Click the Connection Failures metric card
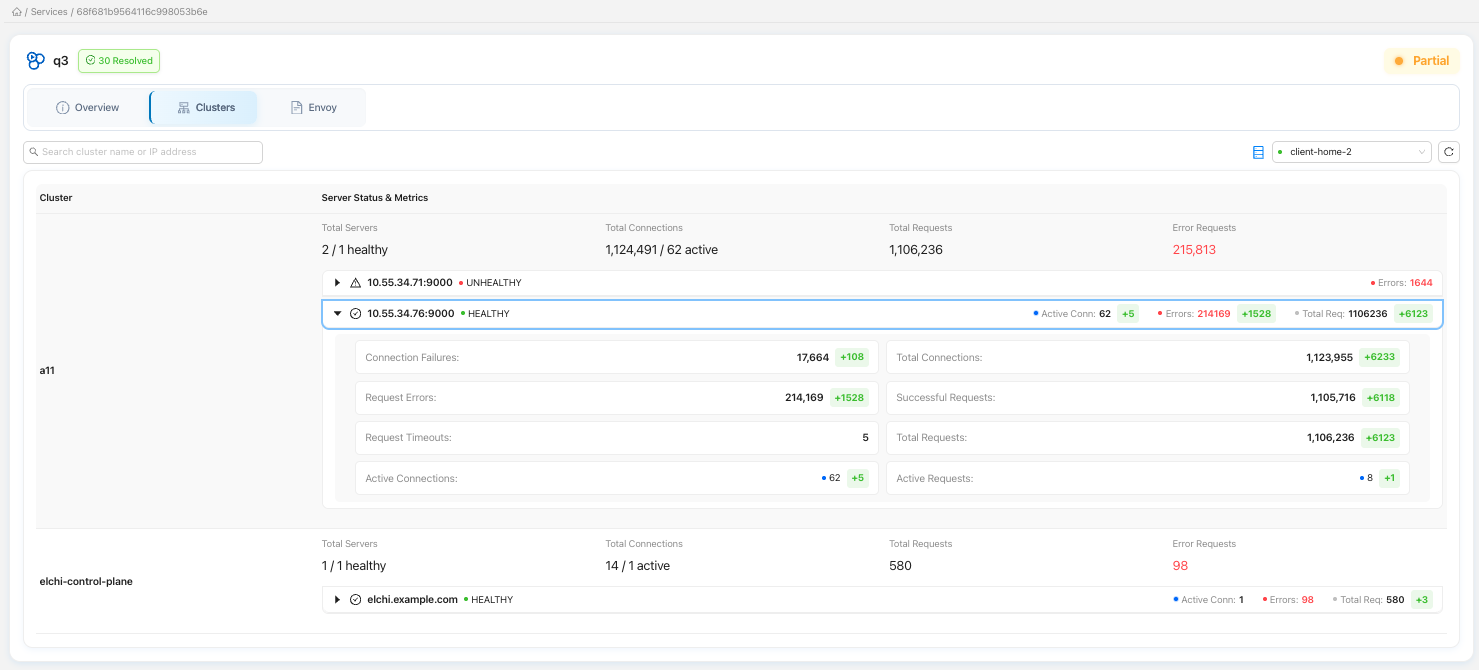 (616, 357)
